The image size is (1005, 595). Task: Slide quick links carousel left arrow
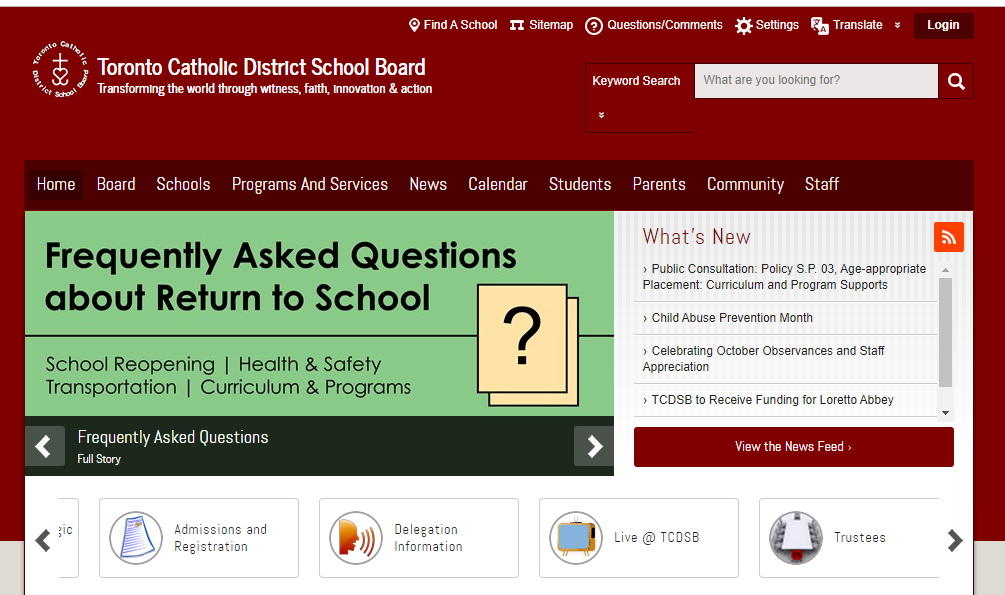[43, 540]
